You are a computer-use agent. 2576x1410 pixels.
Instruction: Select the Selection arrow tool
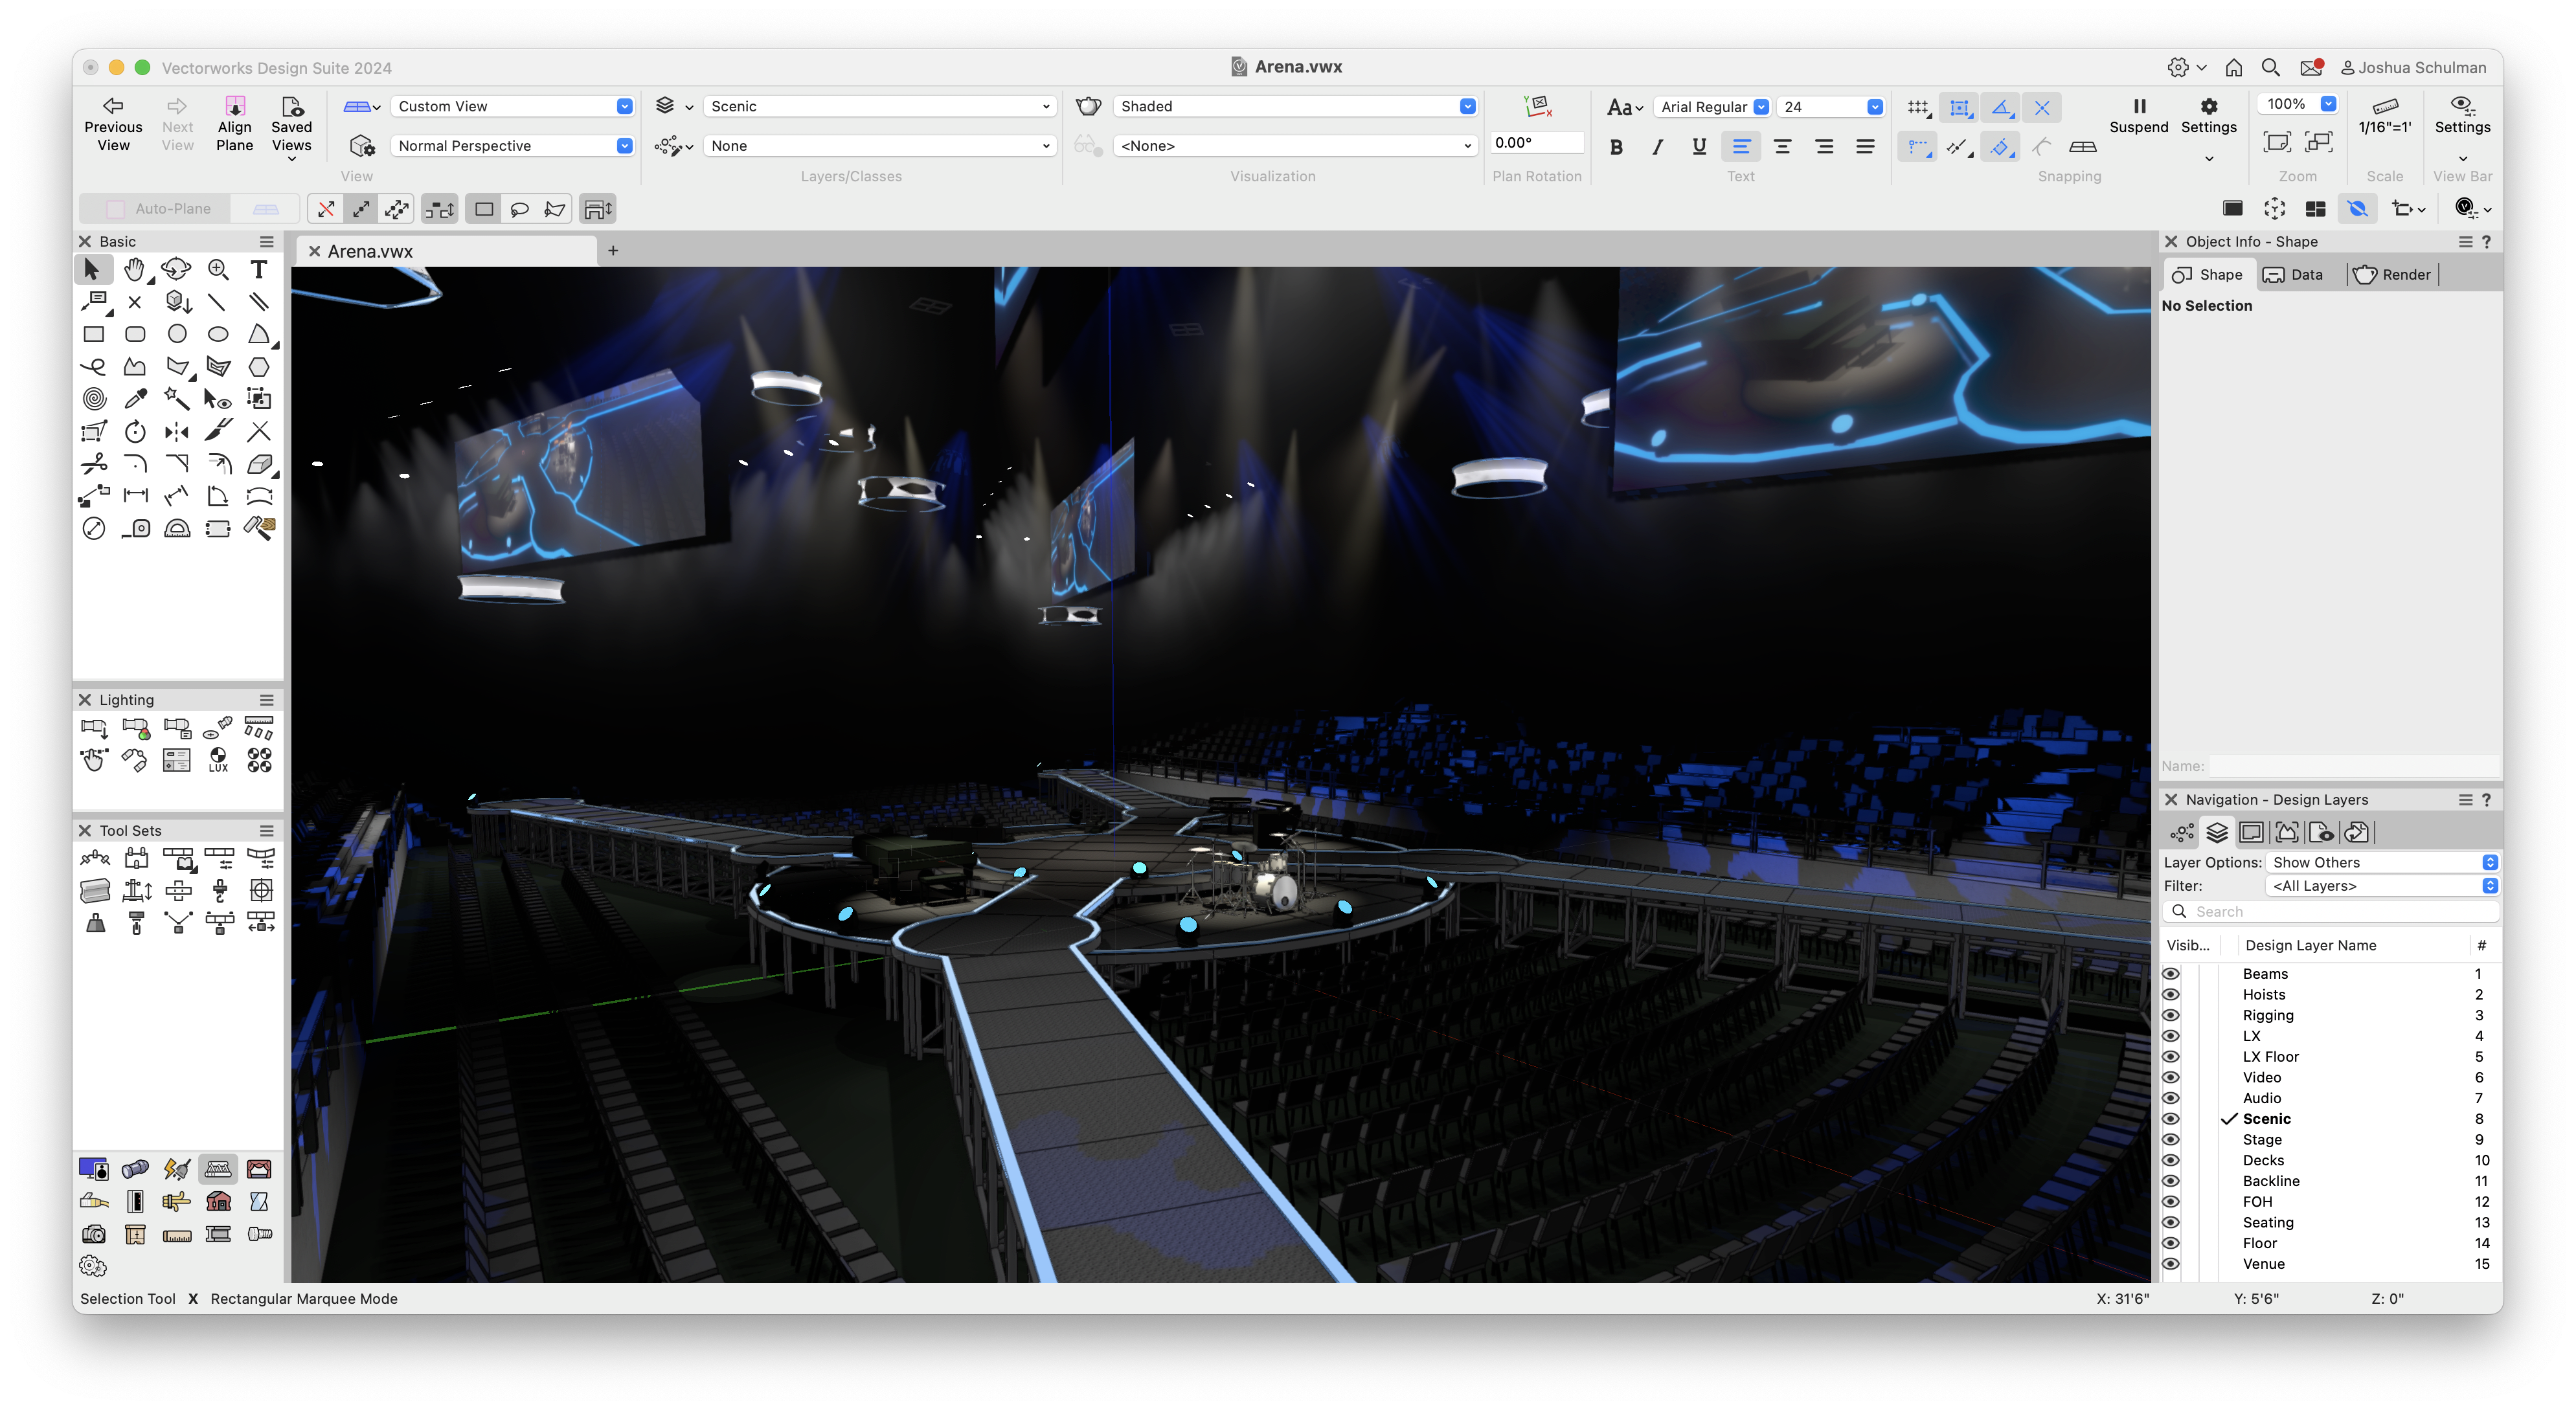point(92,269)
